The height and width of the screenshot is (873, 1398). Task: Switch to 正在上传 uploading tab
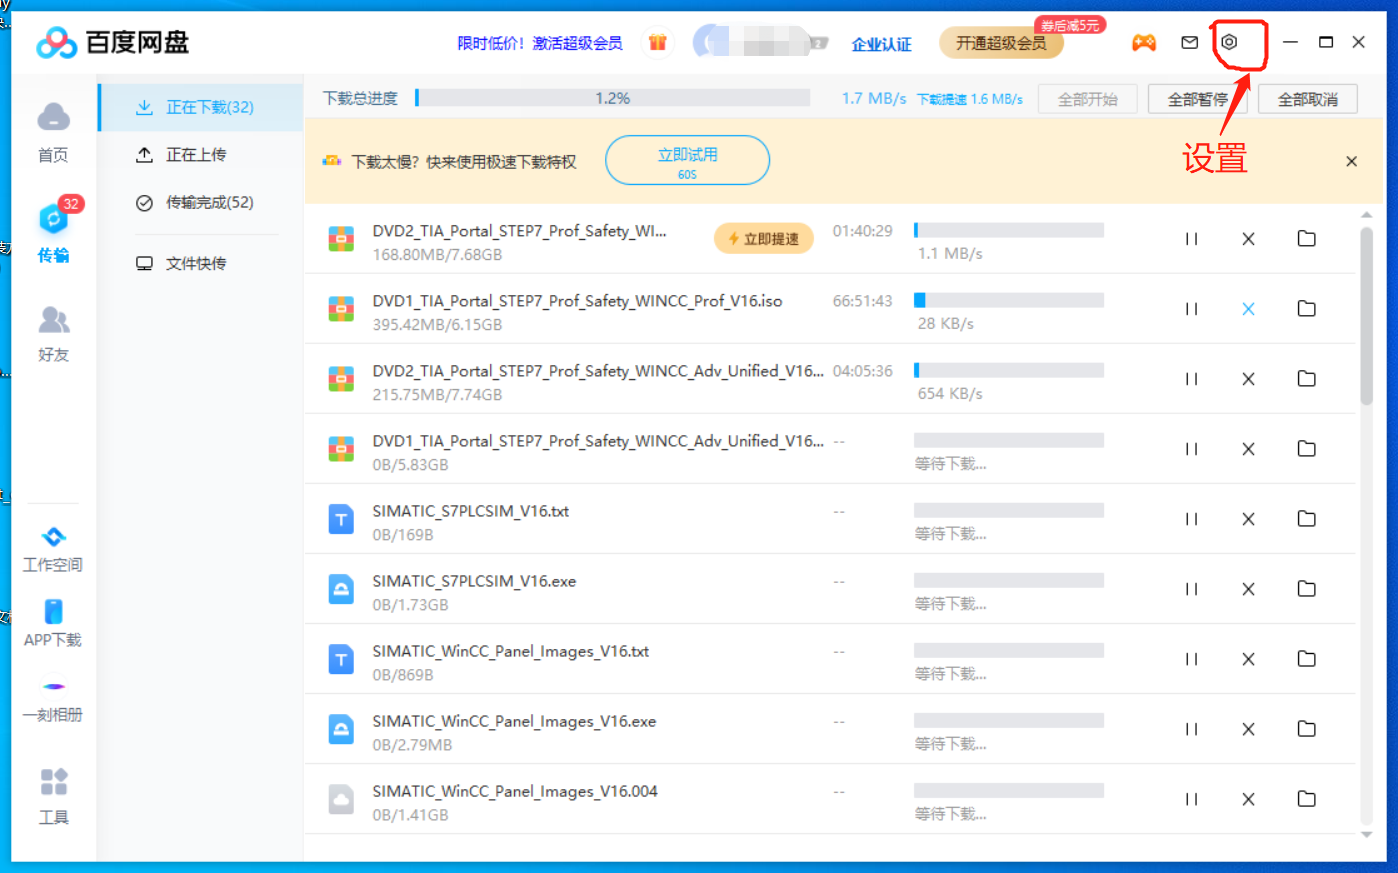pyautogui.click(x=195, y=155)
